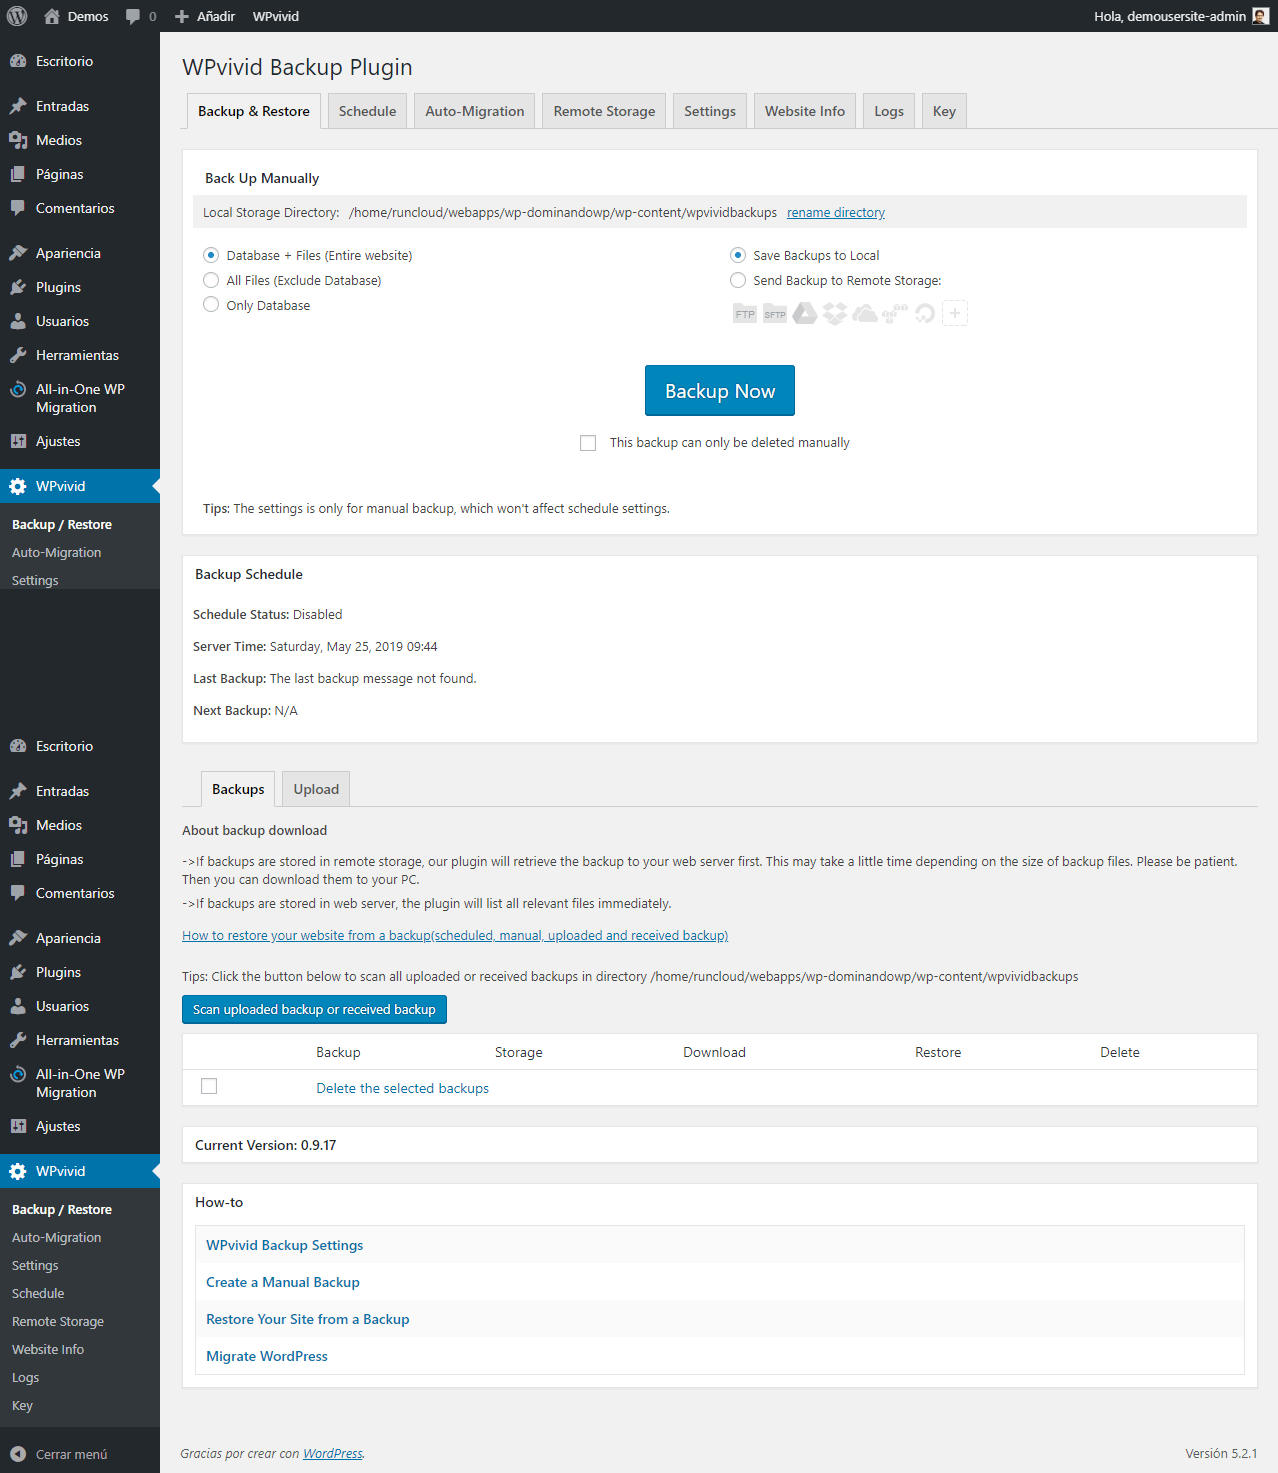The width and height of the screenshot is (1278, 1473).
Task: Click the 'Next Backup: N/A' text
Action: tap(245, 711)
